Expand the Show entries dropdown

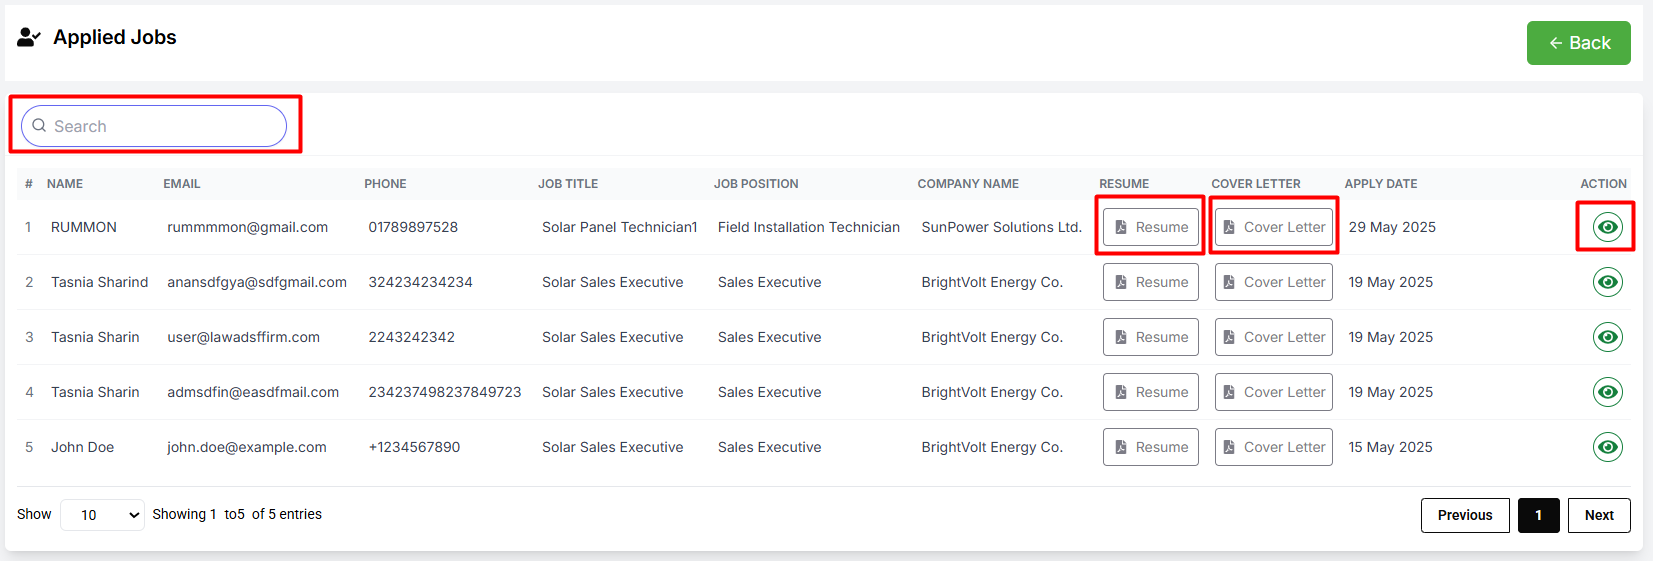pyautogui.click(x=103, y=515)
